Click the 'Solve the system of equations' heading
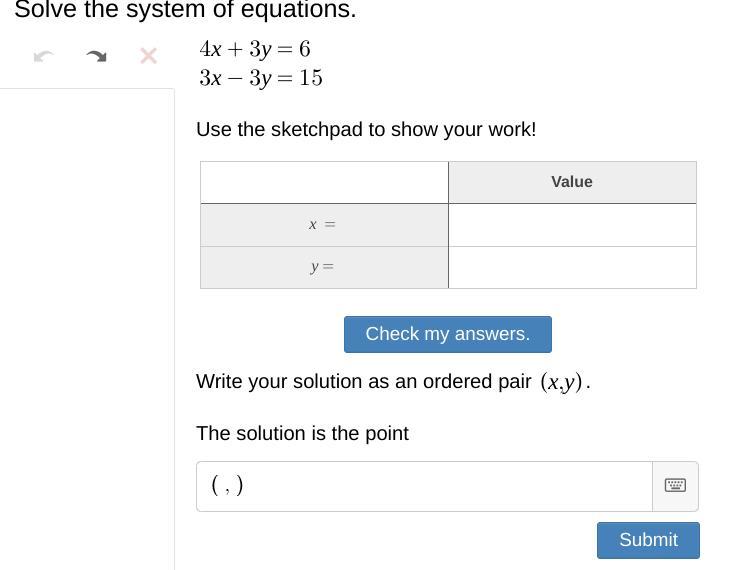The image size is (740, 570). 185,11
